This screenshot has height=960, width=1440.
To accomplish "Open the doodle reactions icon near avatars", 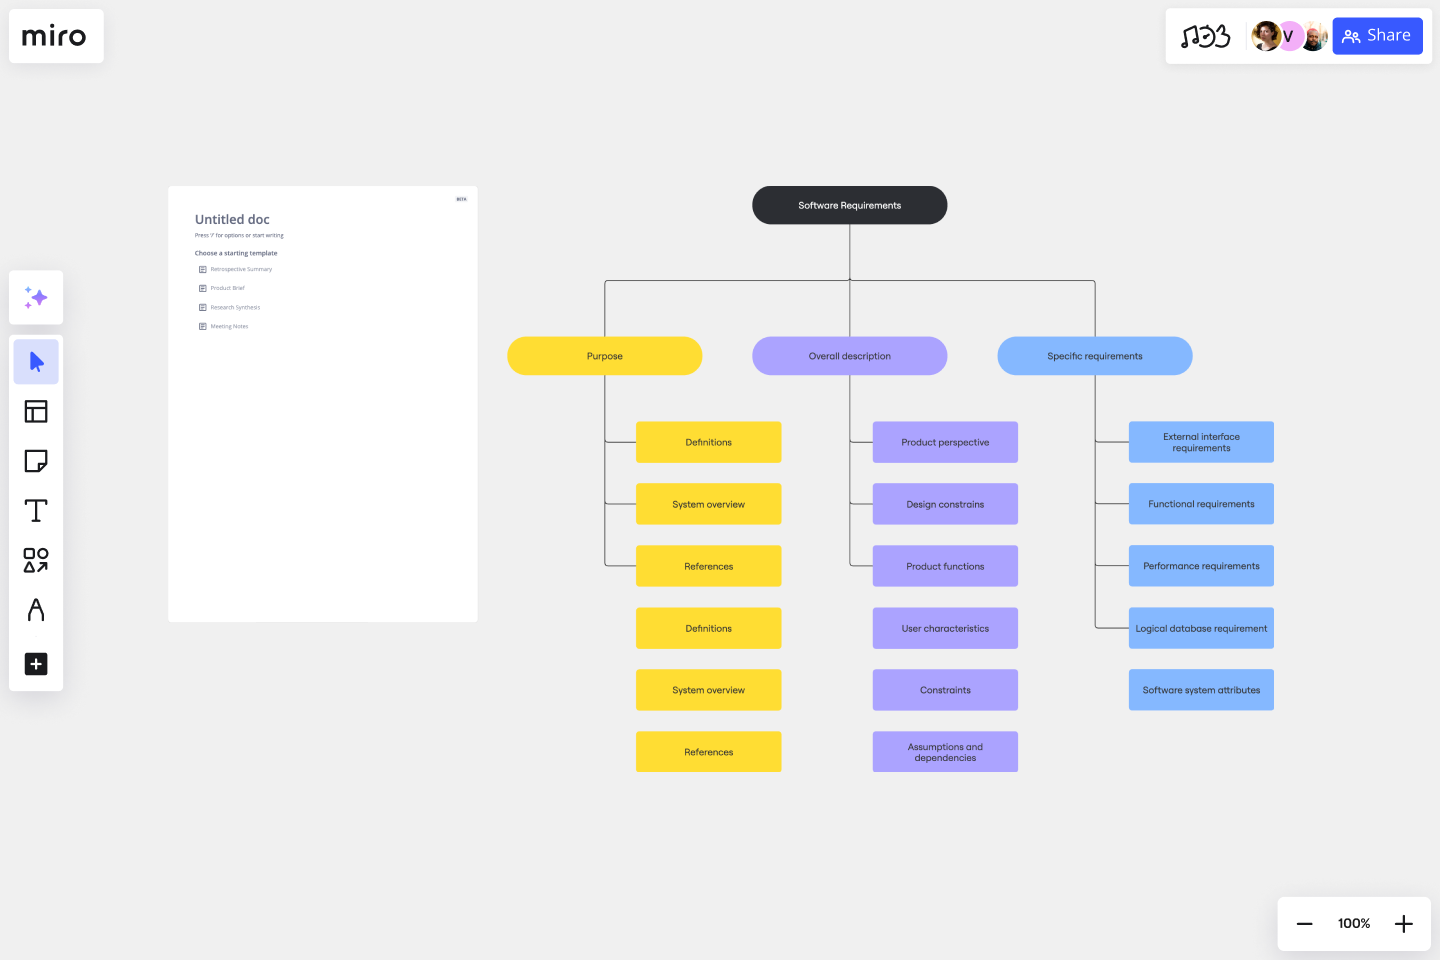I will 1207,35.
